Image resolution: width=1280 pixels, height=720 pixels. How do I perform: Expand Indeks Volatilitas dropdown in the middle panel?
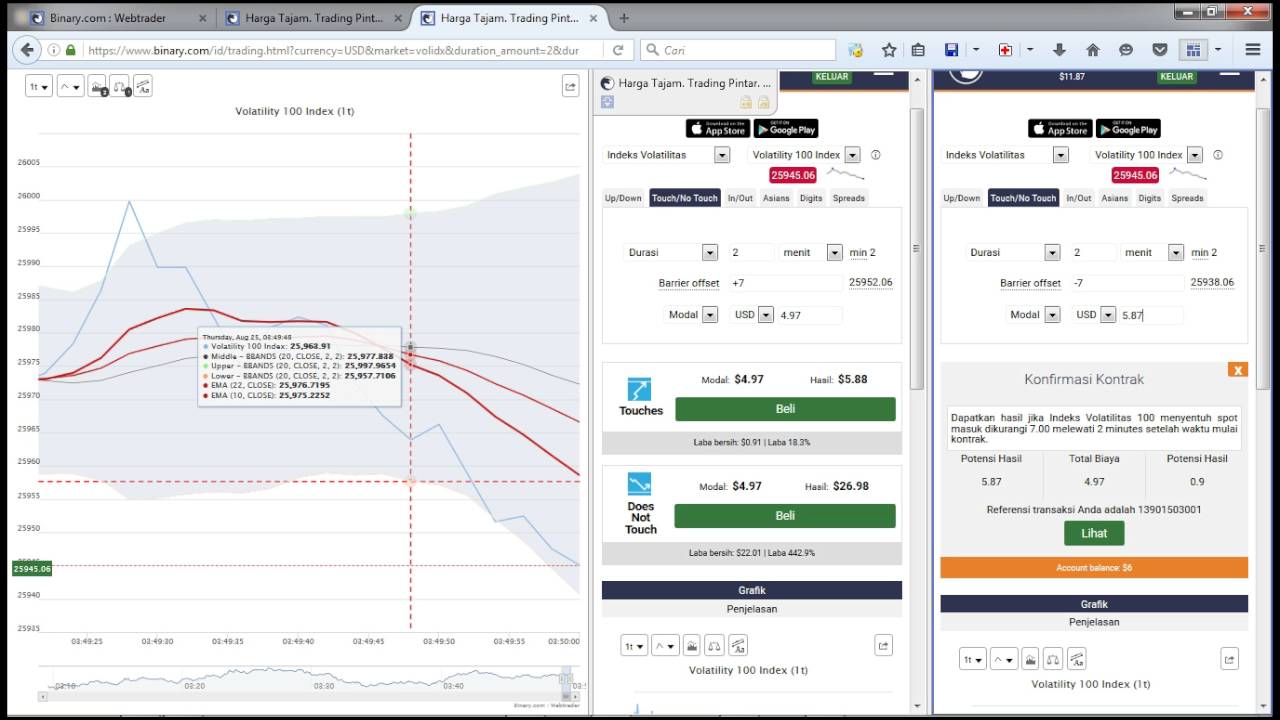tap(722, 155)
